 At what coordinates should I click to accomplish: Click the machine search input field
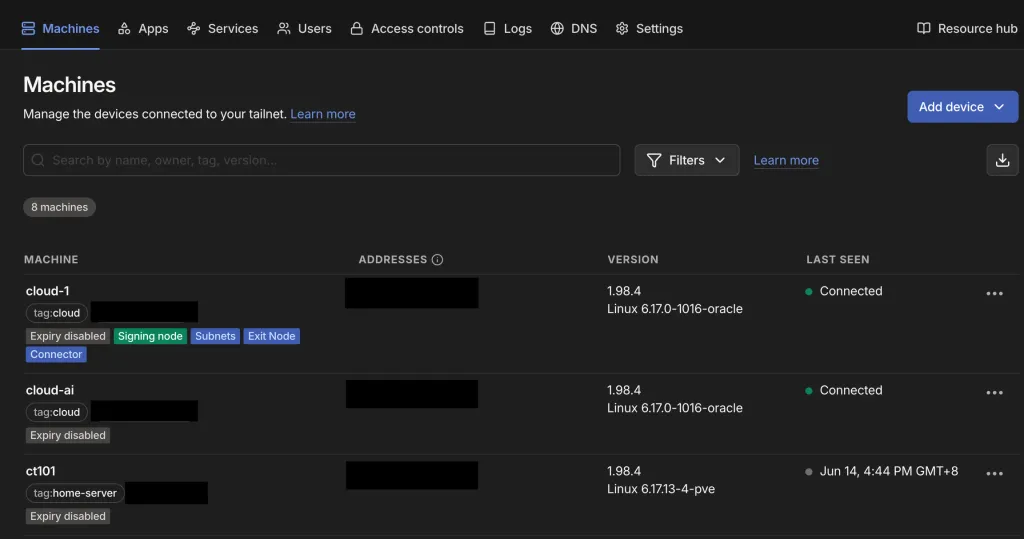pos(321,160)
